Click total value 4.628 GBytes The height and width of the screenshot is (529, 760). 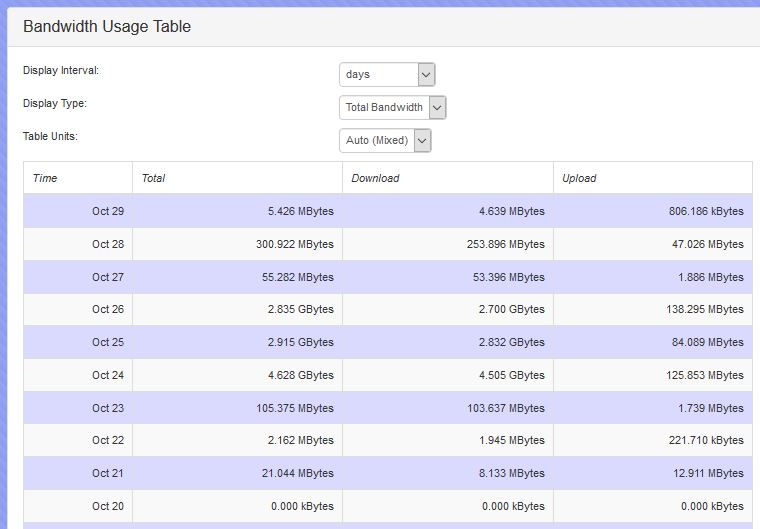[301, 375]
